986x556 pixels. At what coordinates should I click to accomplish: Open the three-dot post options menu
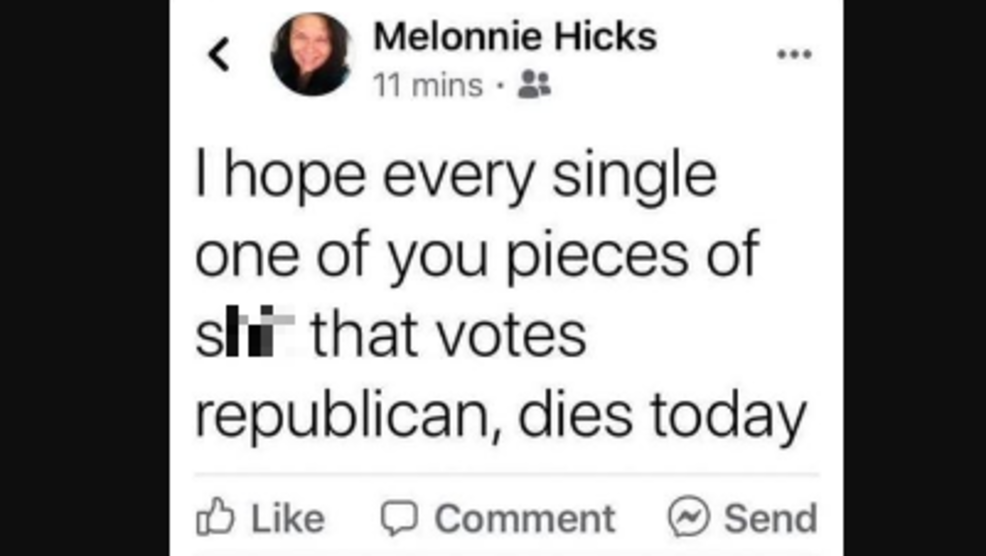794,54
